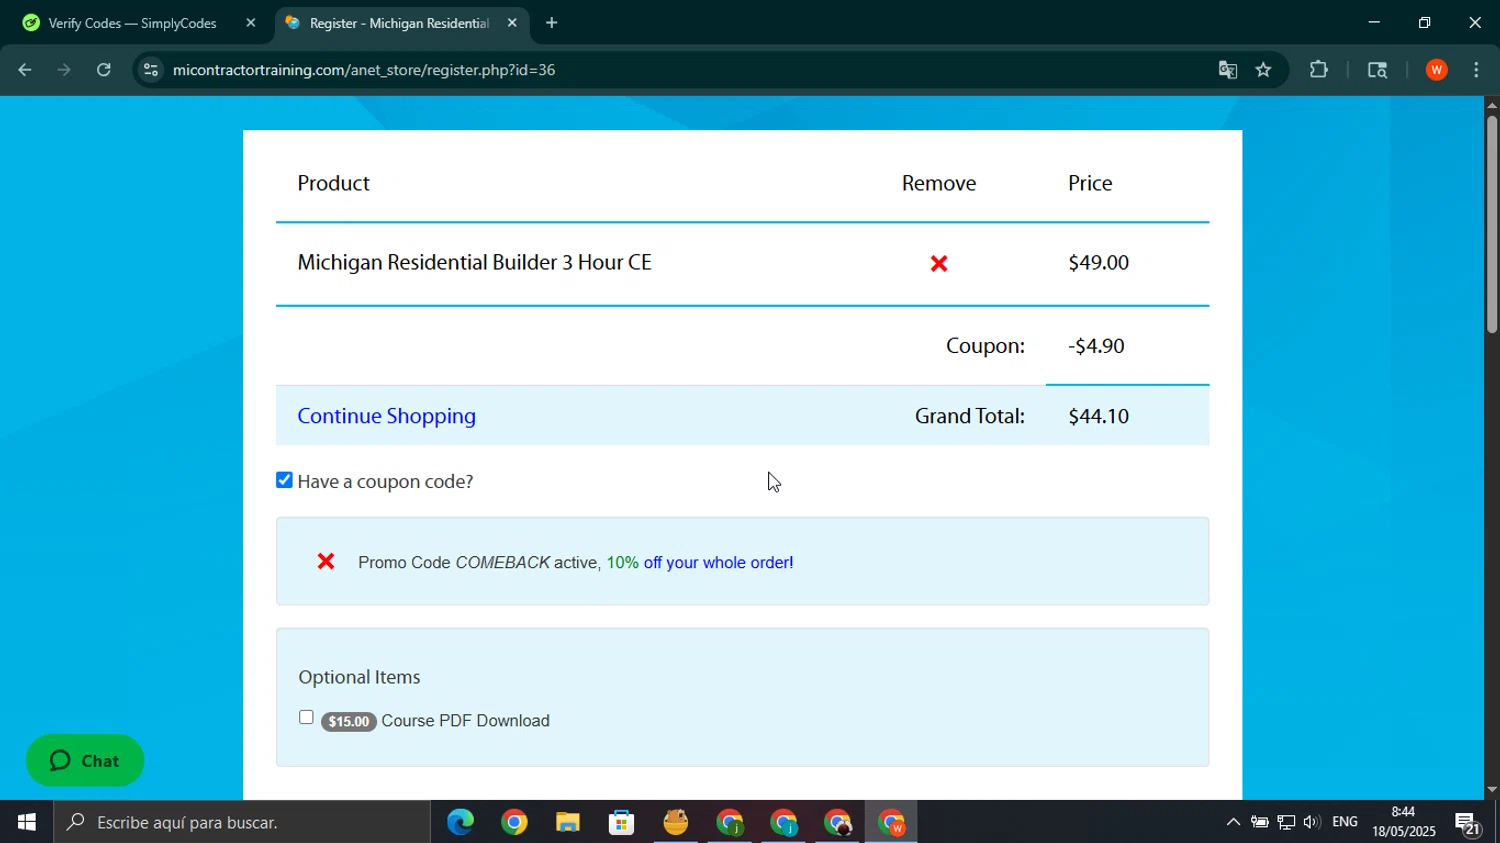Open Microsoft Store from taskbar
1500x843 pixels.
pos(622,822)
